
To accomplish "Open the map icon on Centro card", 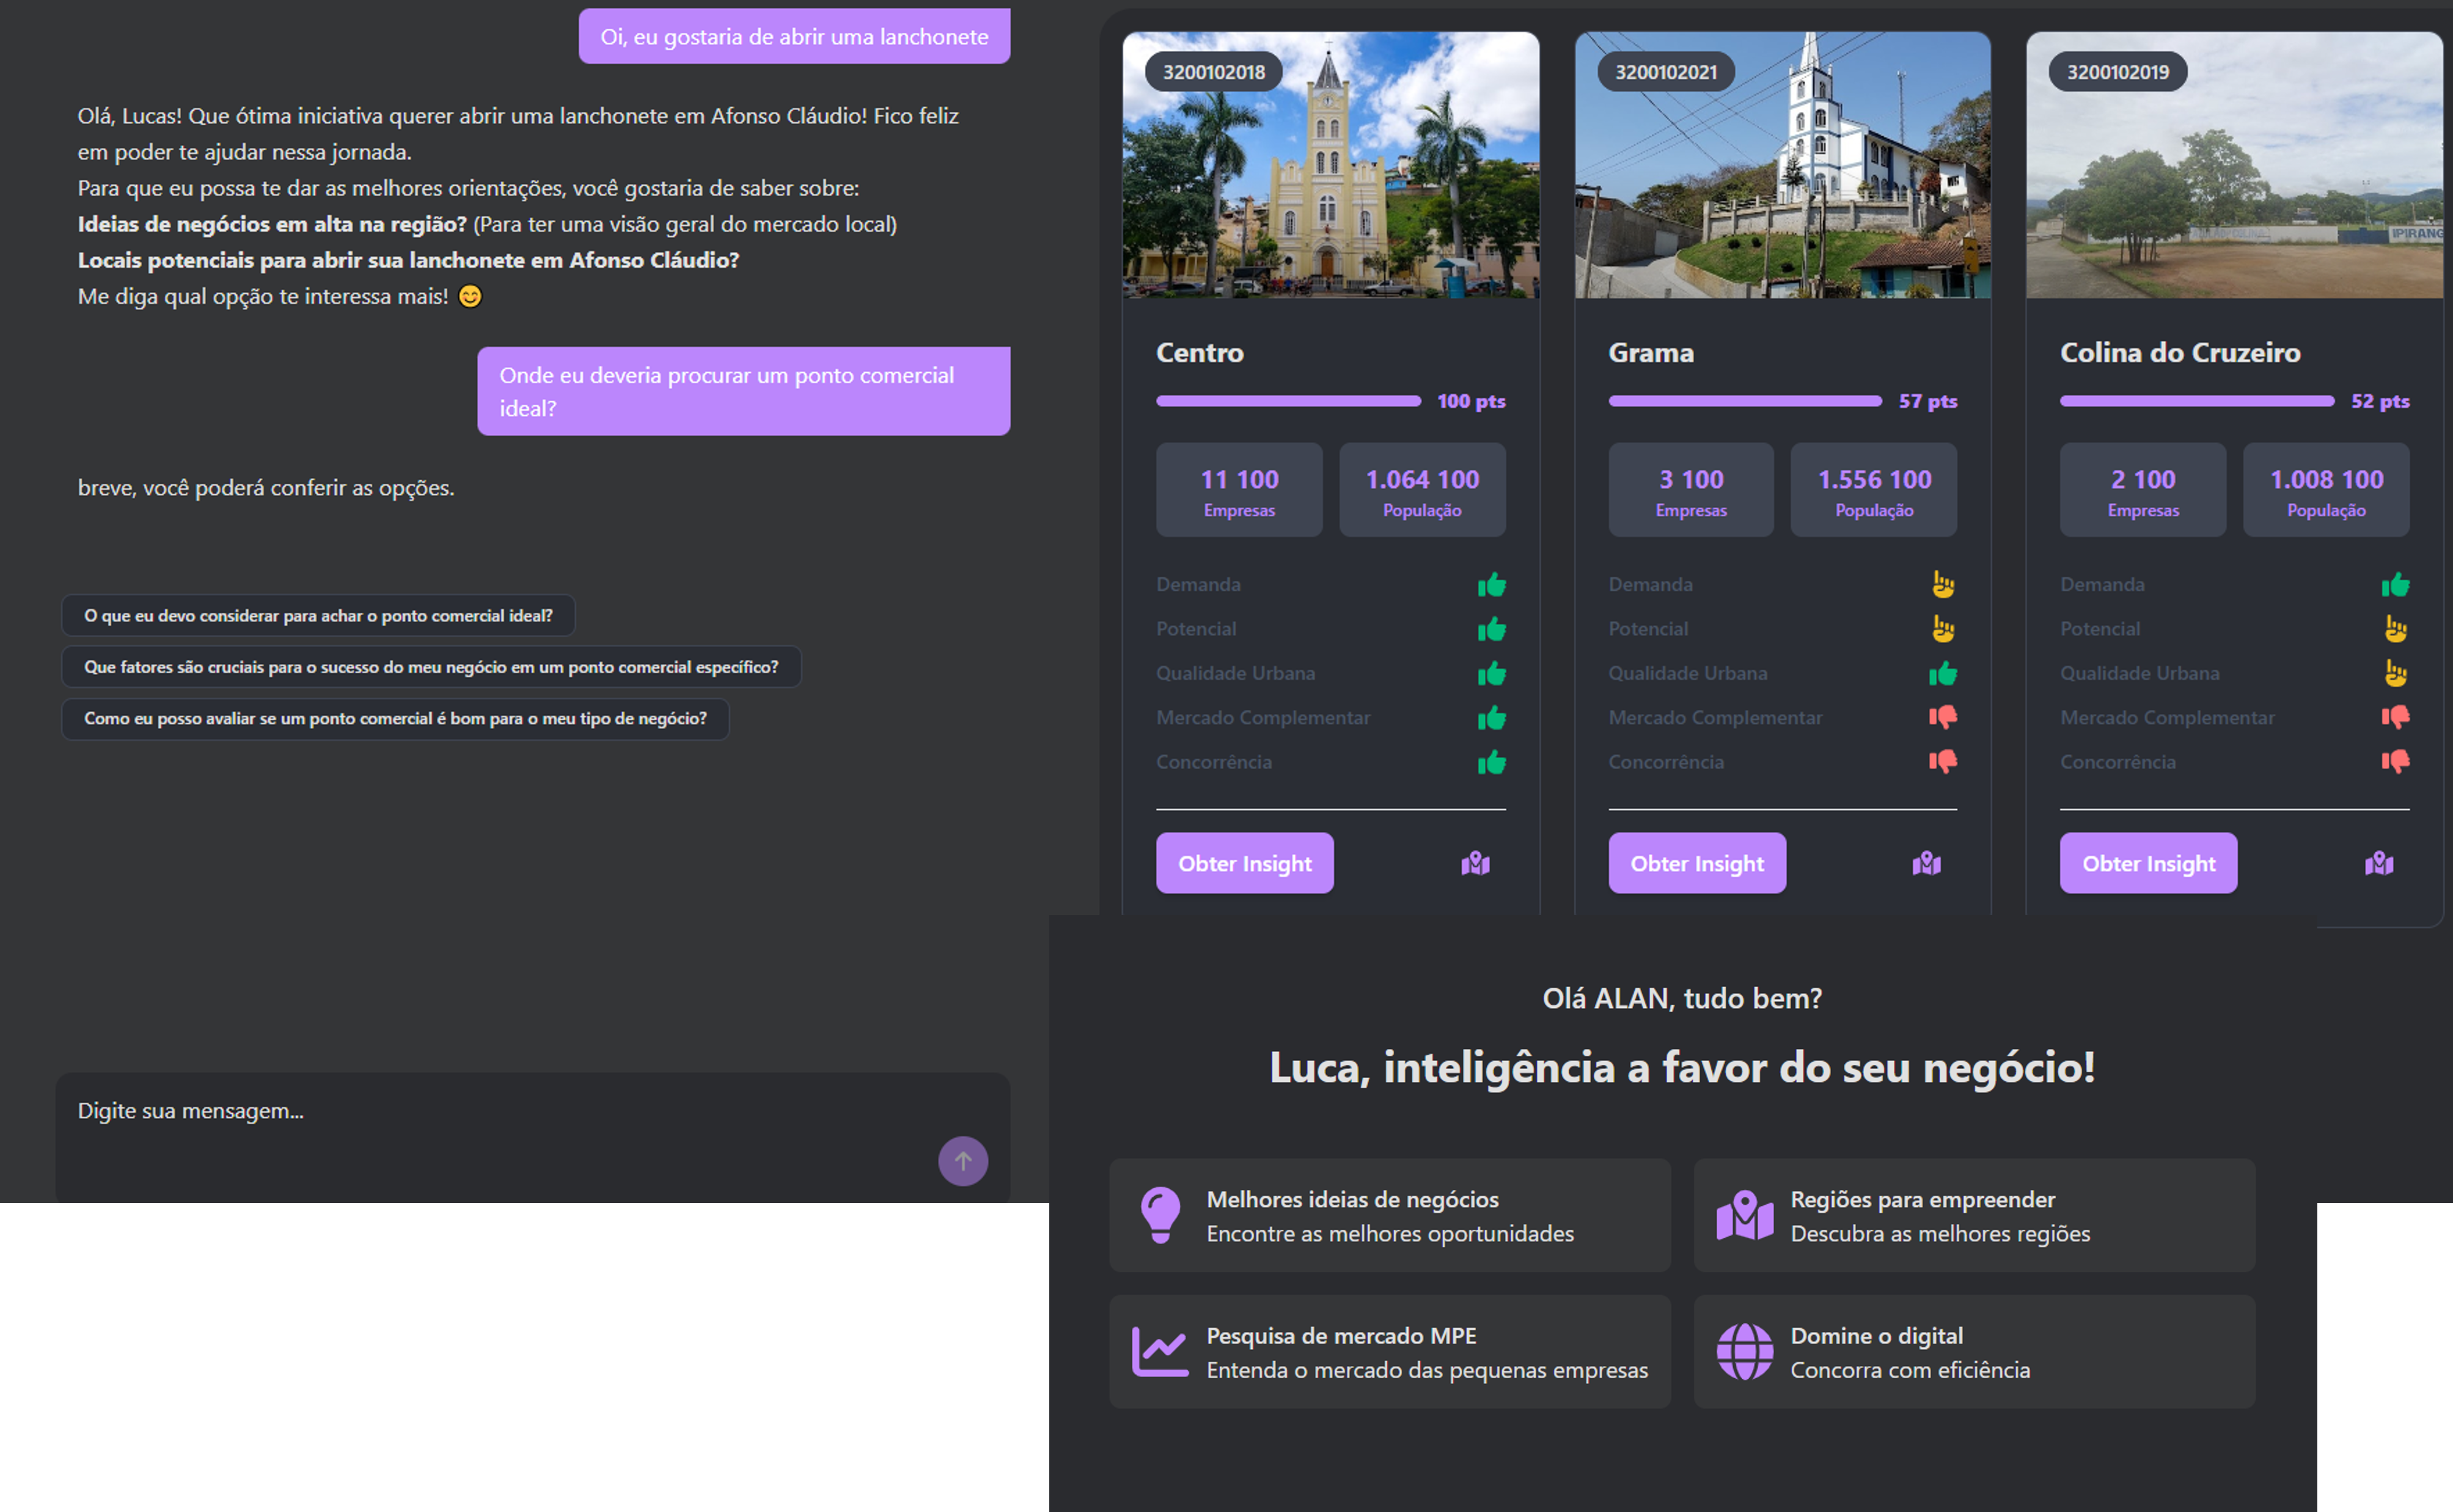I will click(1475, 863).
